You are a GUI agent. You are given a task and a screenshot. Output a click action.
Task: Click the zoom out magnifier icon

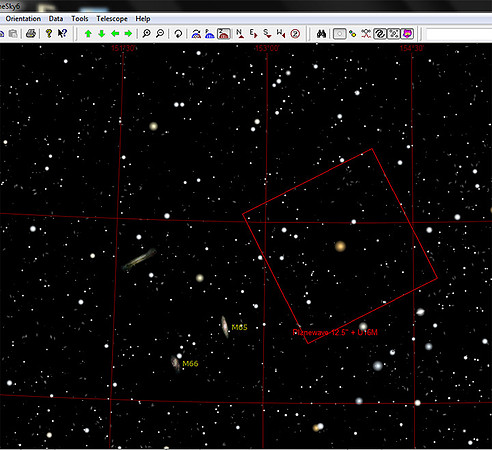[x=160, y=34]
